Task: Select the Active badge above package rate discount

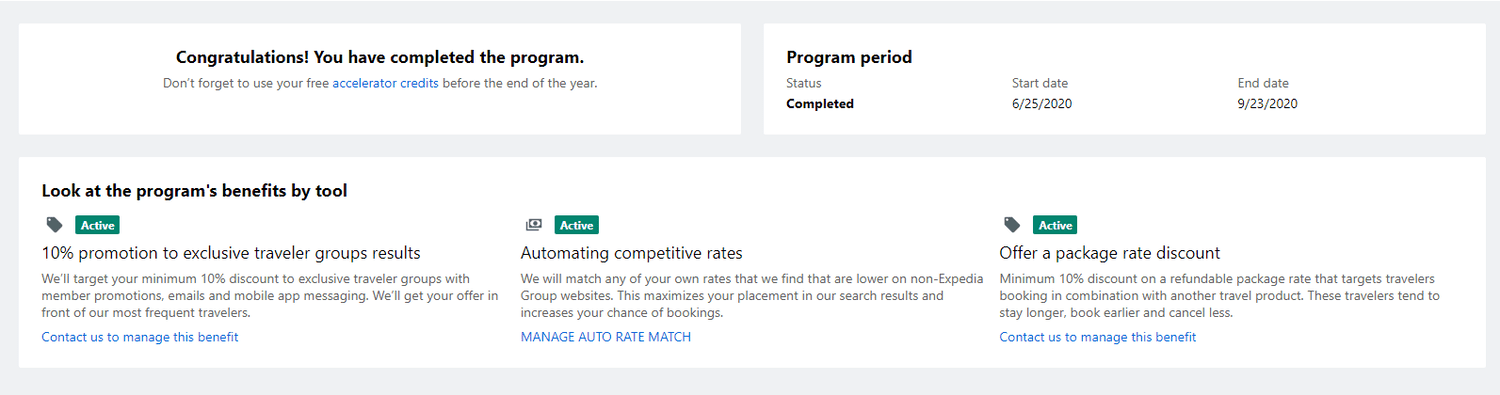Action: (x=1055, y=225)
